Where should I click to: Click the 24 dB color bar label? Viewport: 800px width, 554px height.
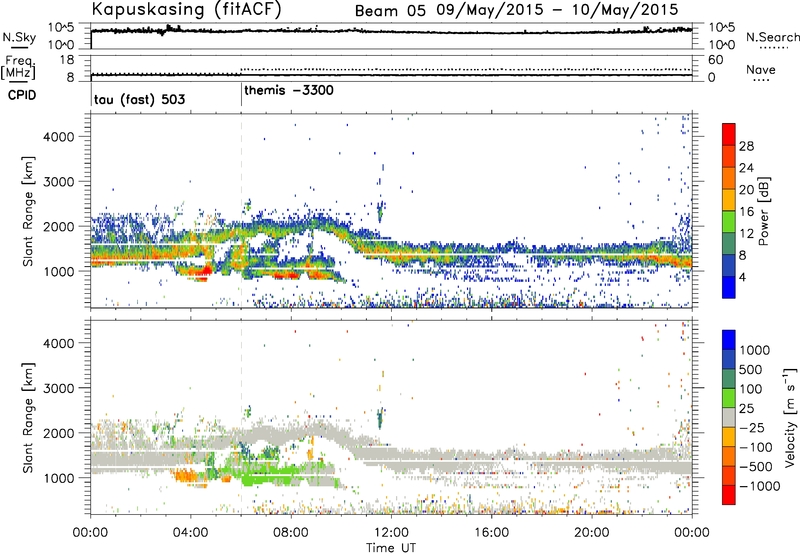click(746, 168)
